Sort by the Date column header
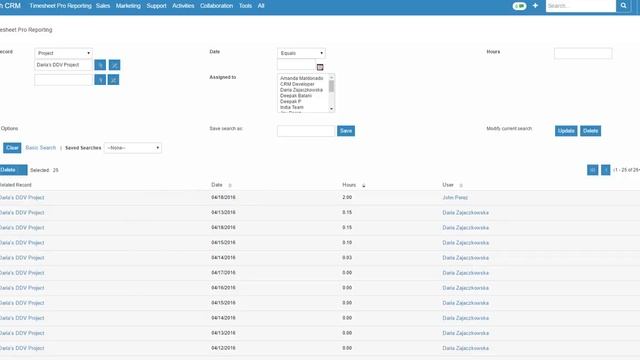 (217, 185)
